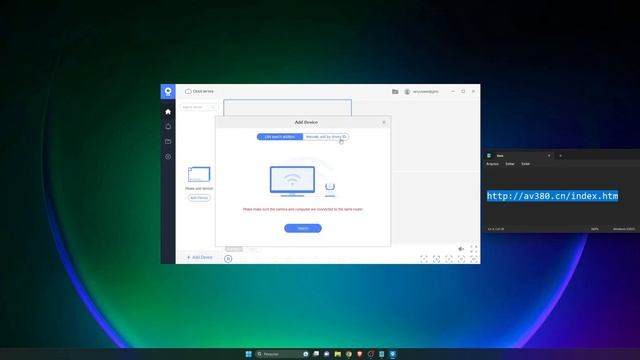Click the account username text
Viewport: 640px width, 360px height.
click(x=425, y=91)
